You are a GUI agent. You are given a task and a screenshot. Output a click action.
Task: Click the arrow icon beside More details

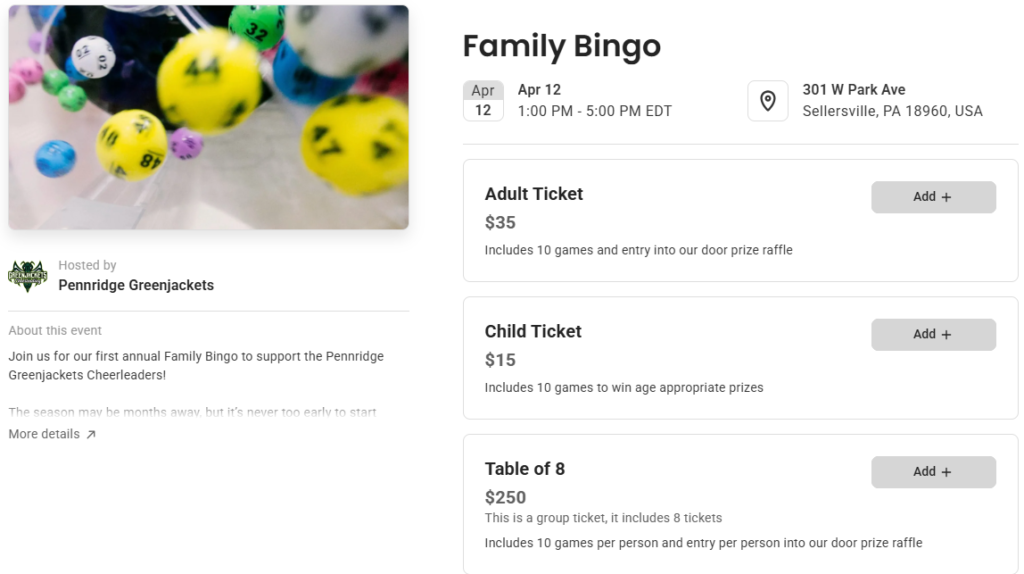click(x=91, y=435)
